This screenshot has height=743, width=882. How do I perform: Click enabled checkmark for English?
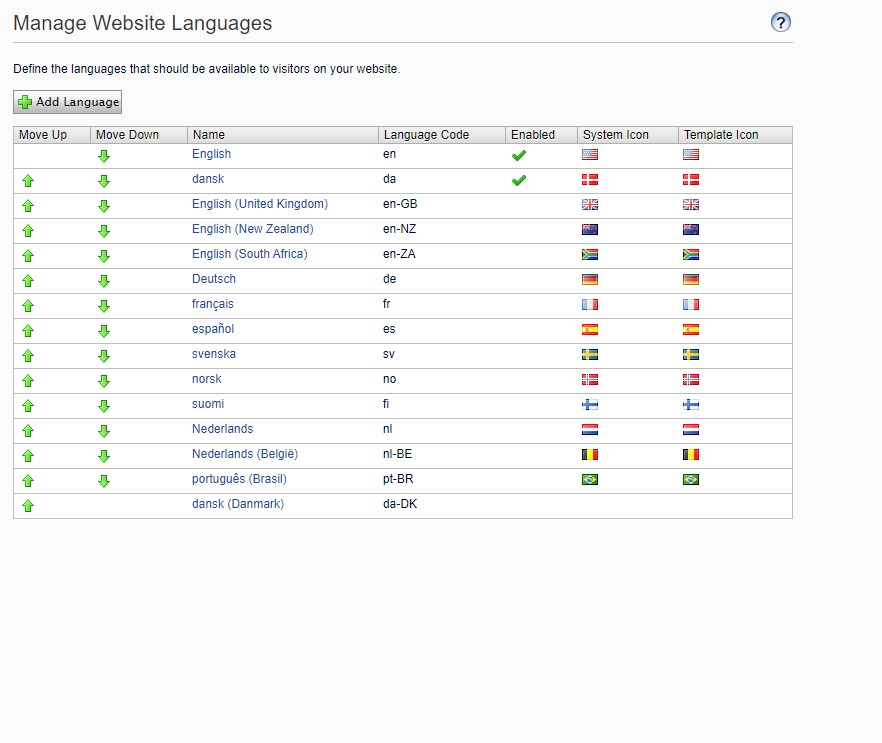[x=518, y=155]
